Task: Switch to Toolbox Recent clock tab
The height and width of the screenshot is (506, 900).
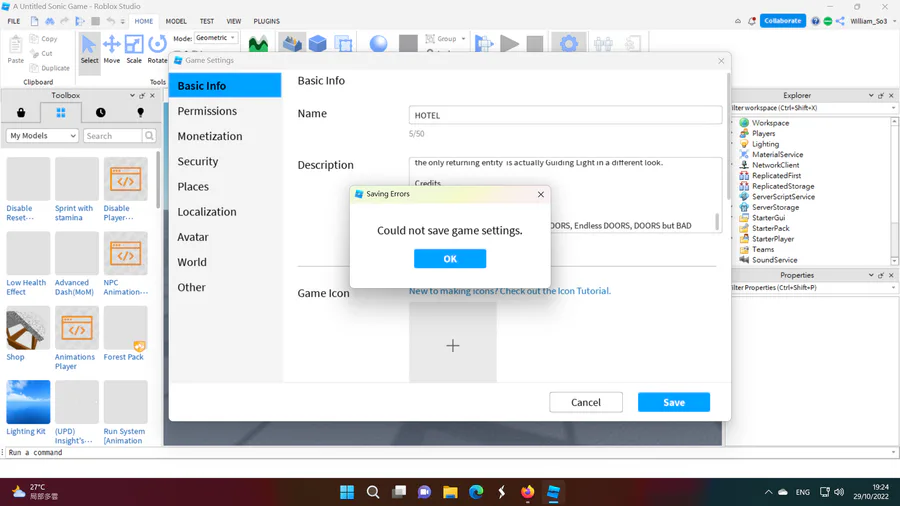Action: (100, 112)
